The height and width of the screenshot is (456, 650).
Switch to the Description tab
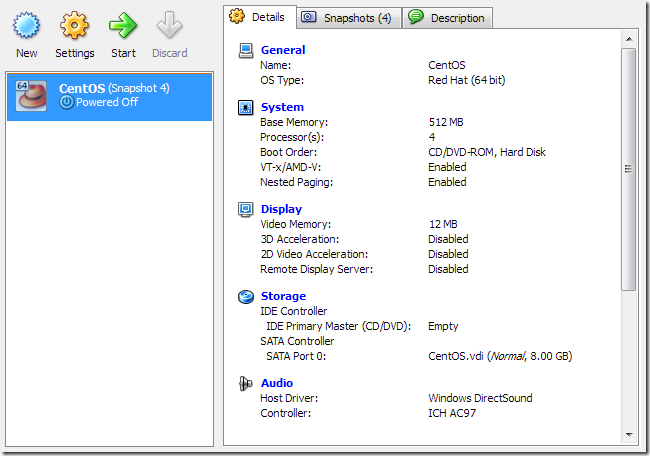448,18
